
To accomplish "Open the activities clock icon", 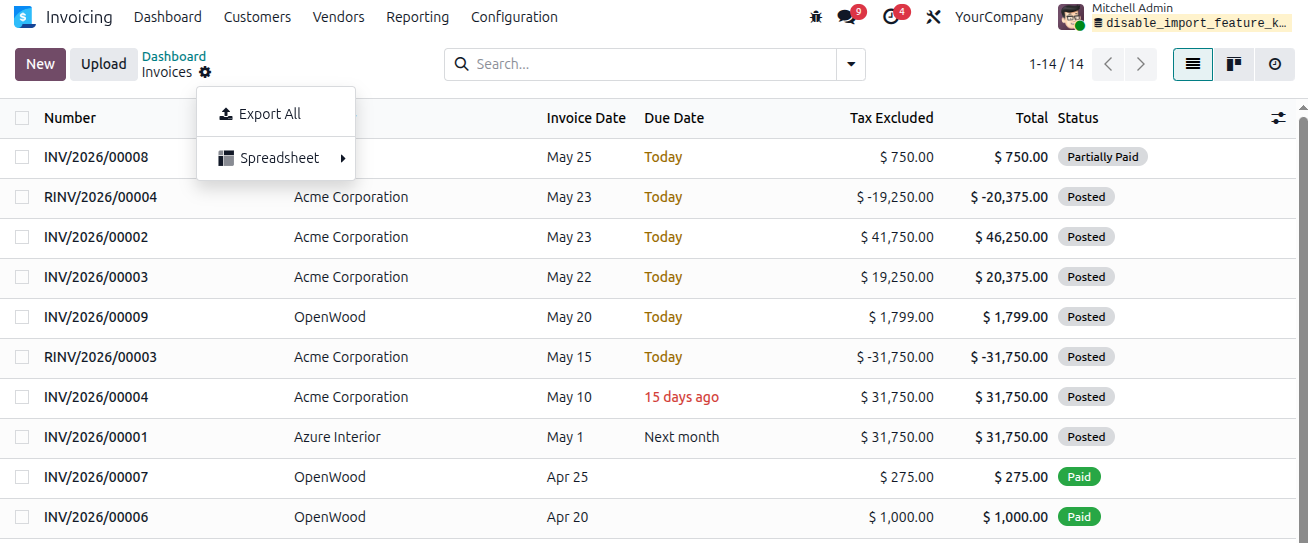I will [891, 17].
